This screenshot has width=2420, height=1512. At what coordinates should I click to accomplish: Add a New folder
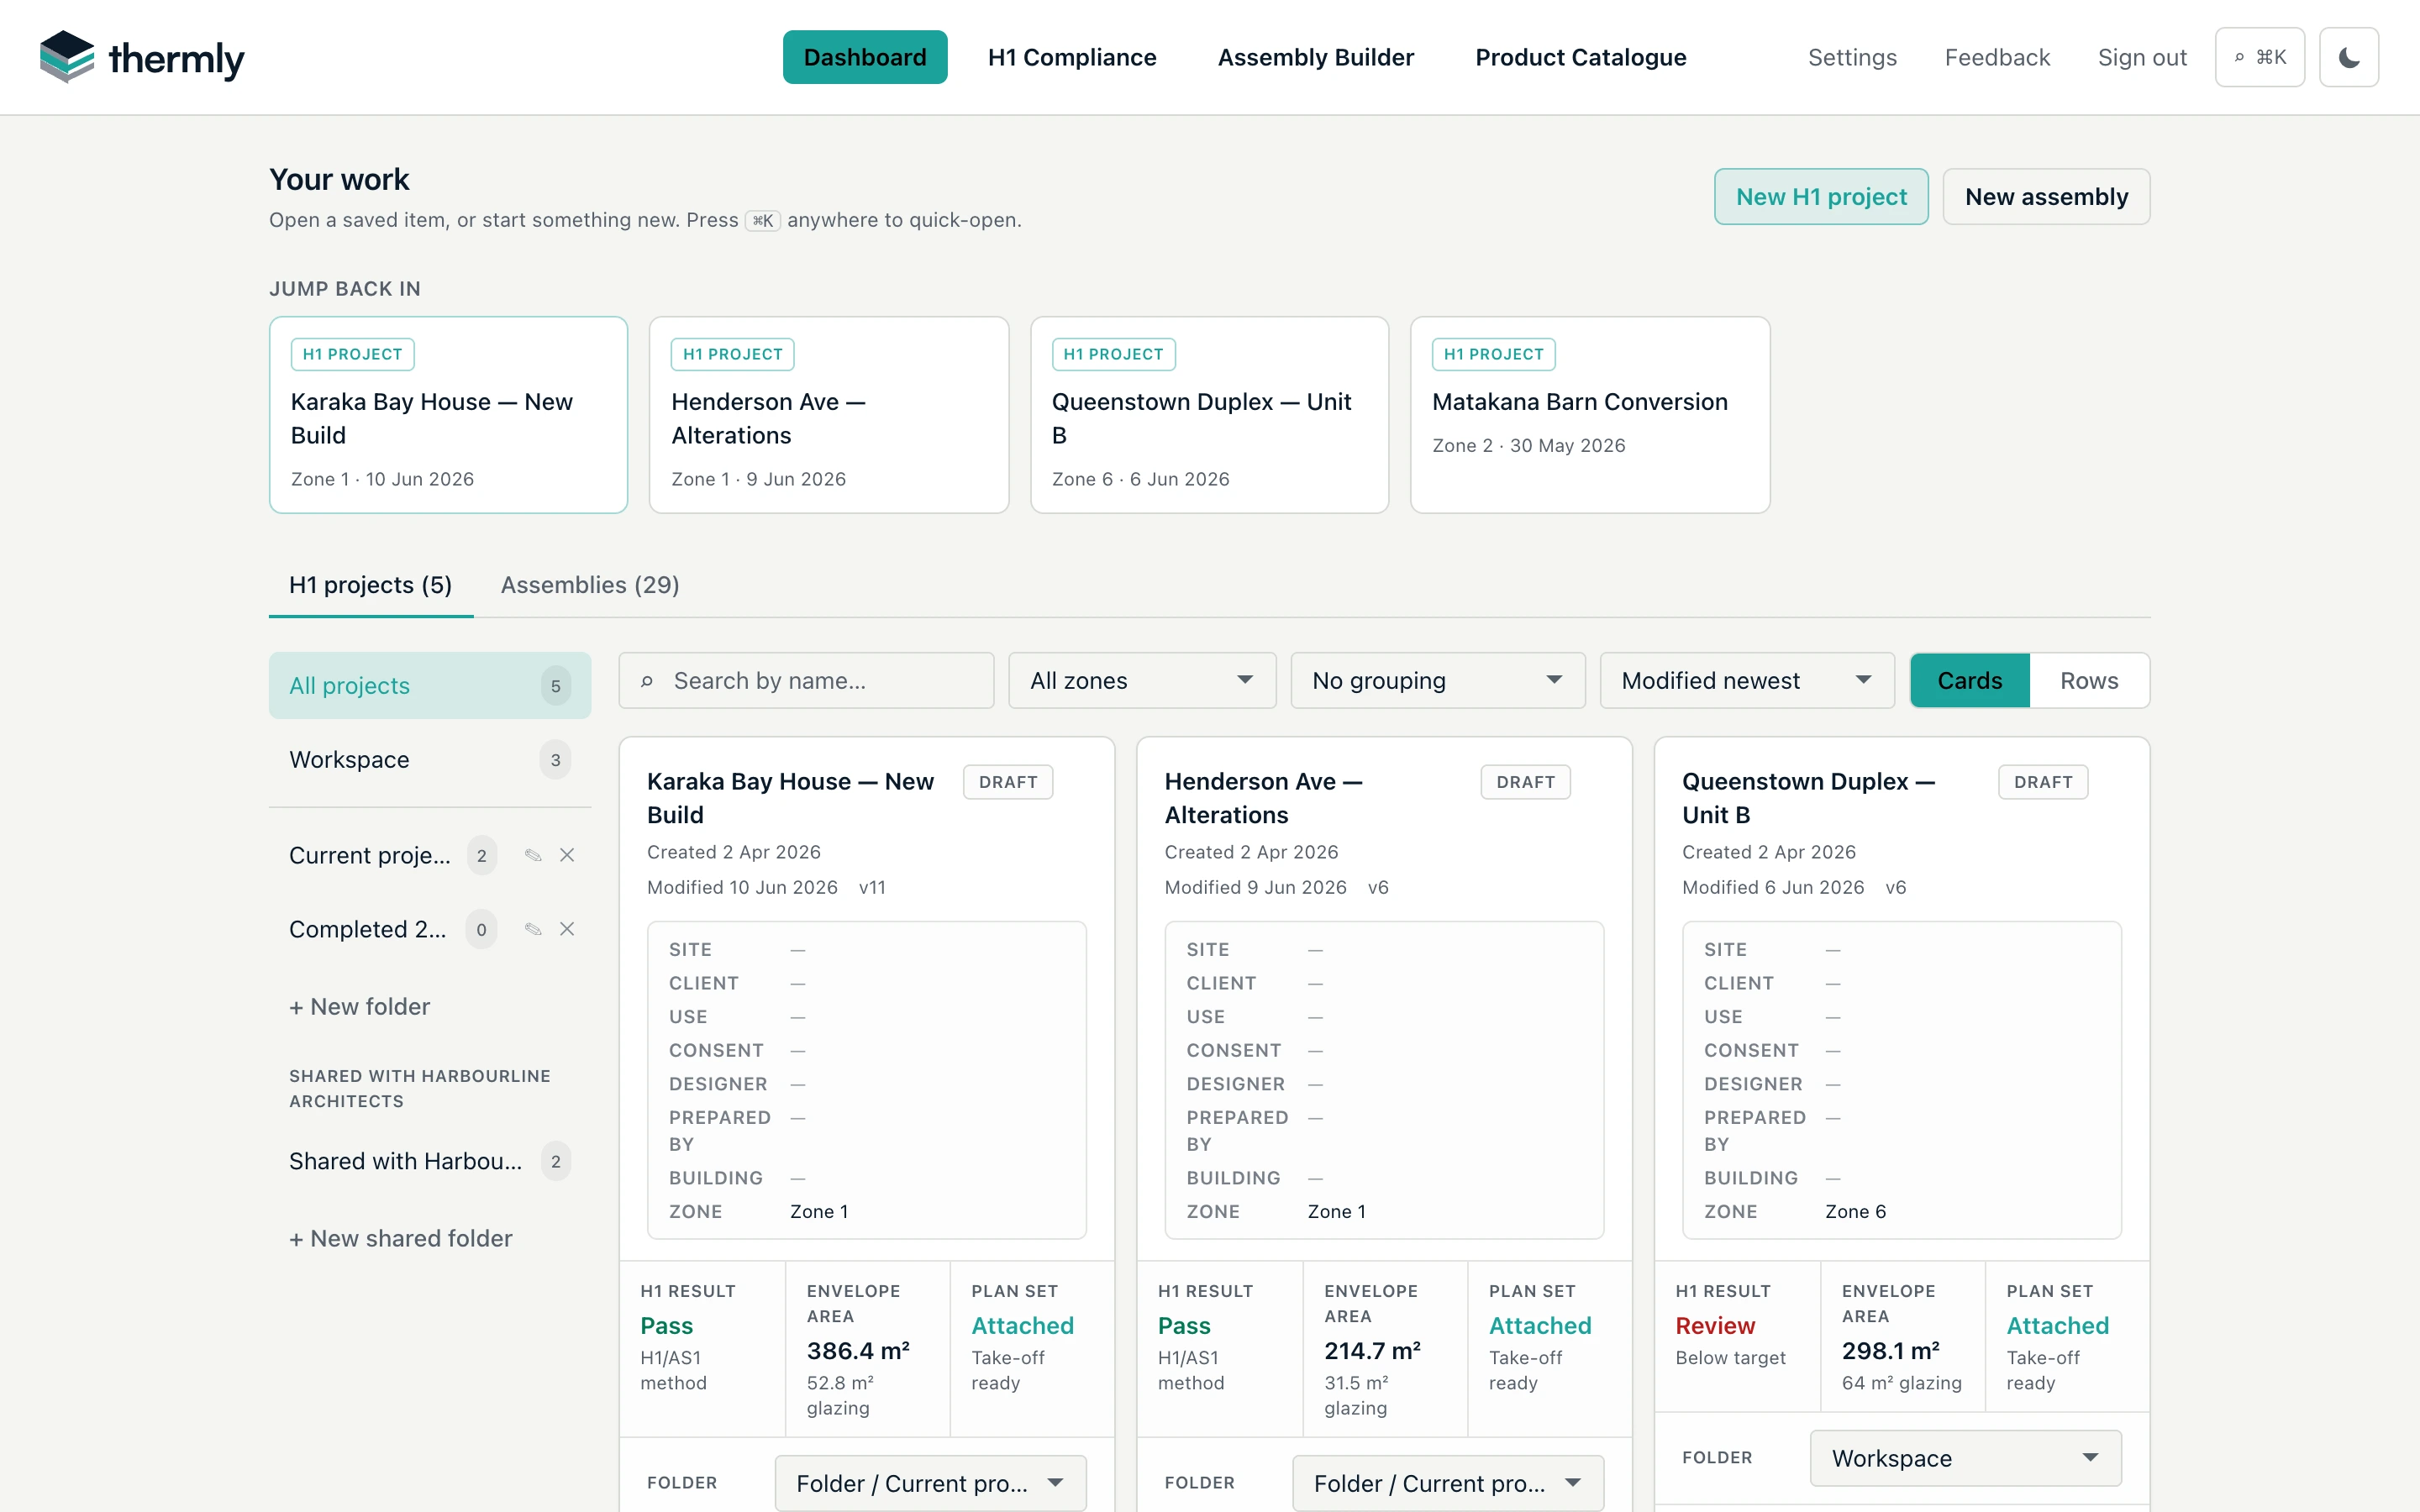point(360,1006)
